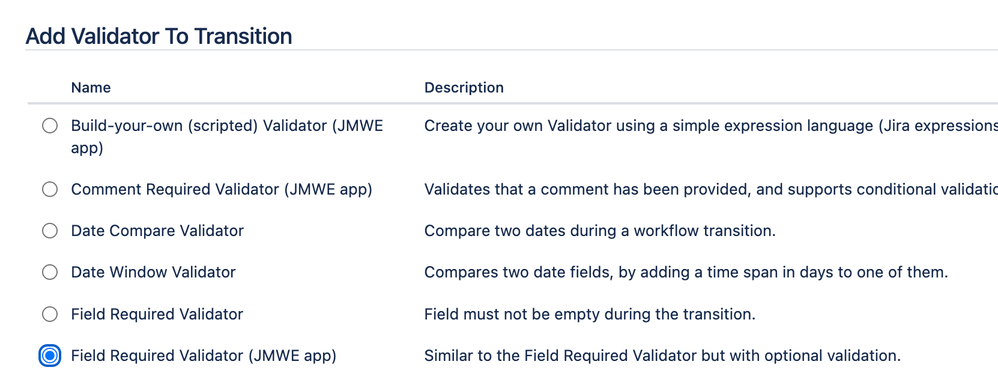Click the 'Compares two date fields' description
Viewport: 998px width, 382px height.
click(x=686, y=272)
